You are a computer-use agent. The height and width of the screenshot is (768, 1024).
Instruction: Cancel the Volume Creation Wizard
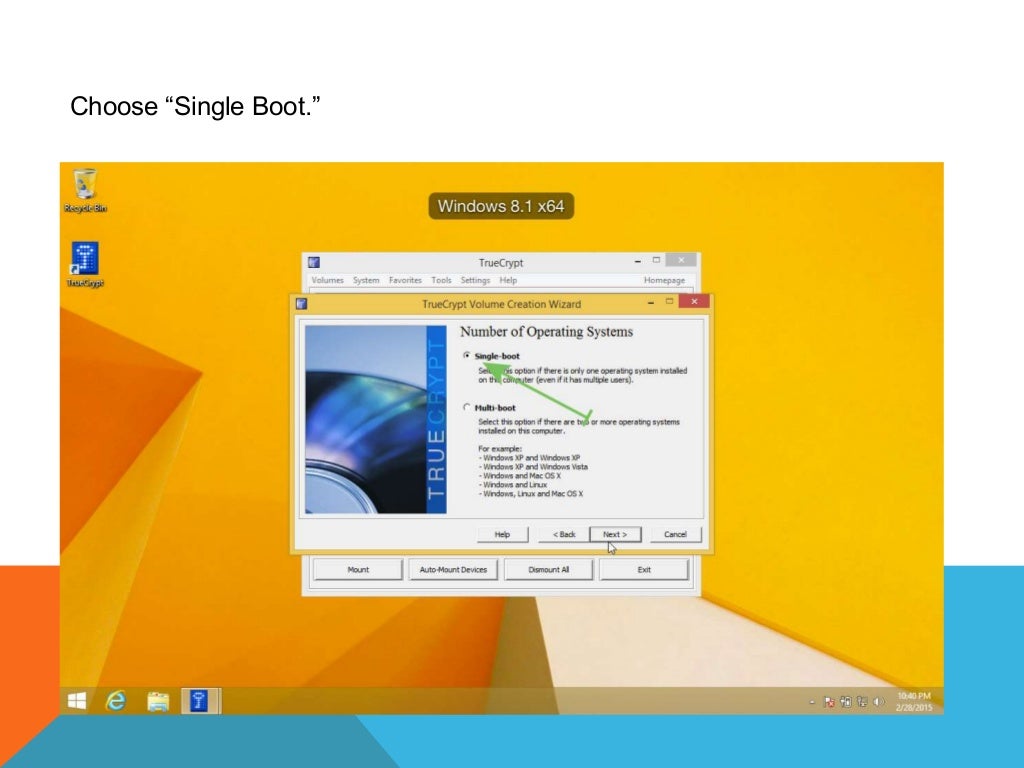675,534
